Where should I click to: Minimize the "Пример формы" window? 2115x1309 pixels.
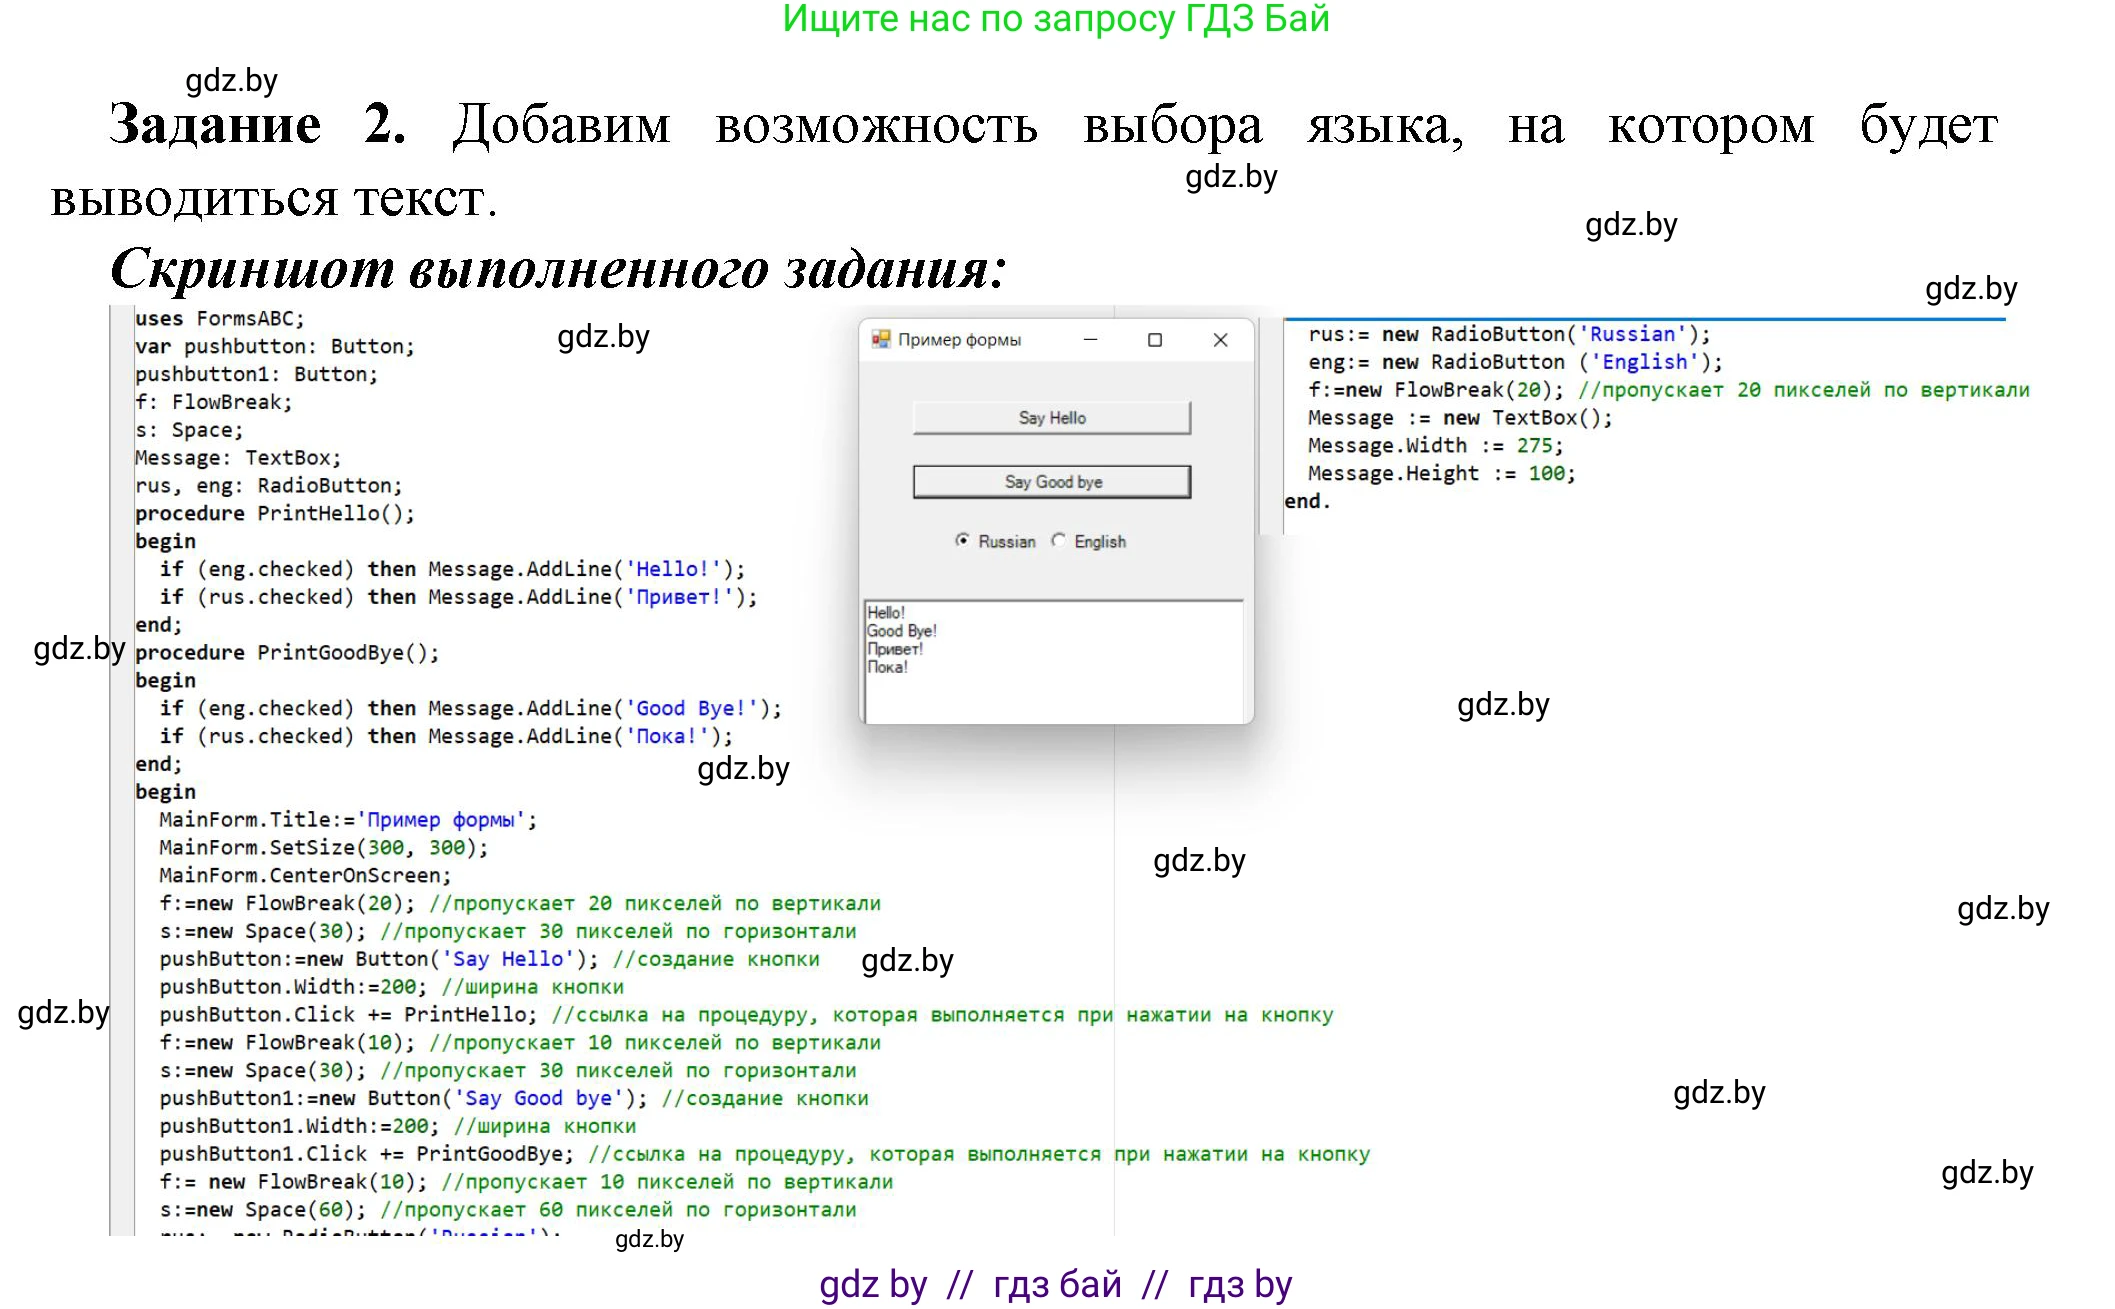(1090, 340)
